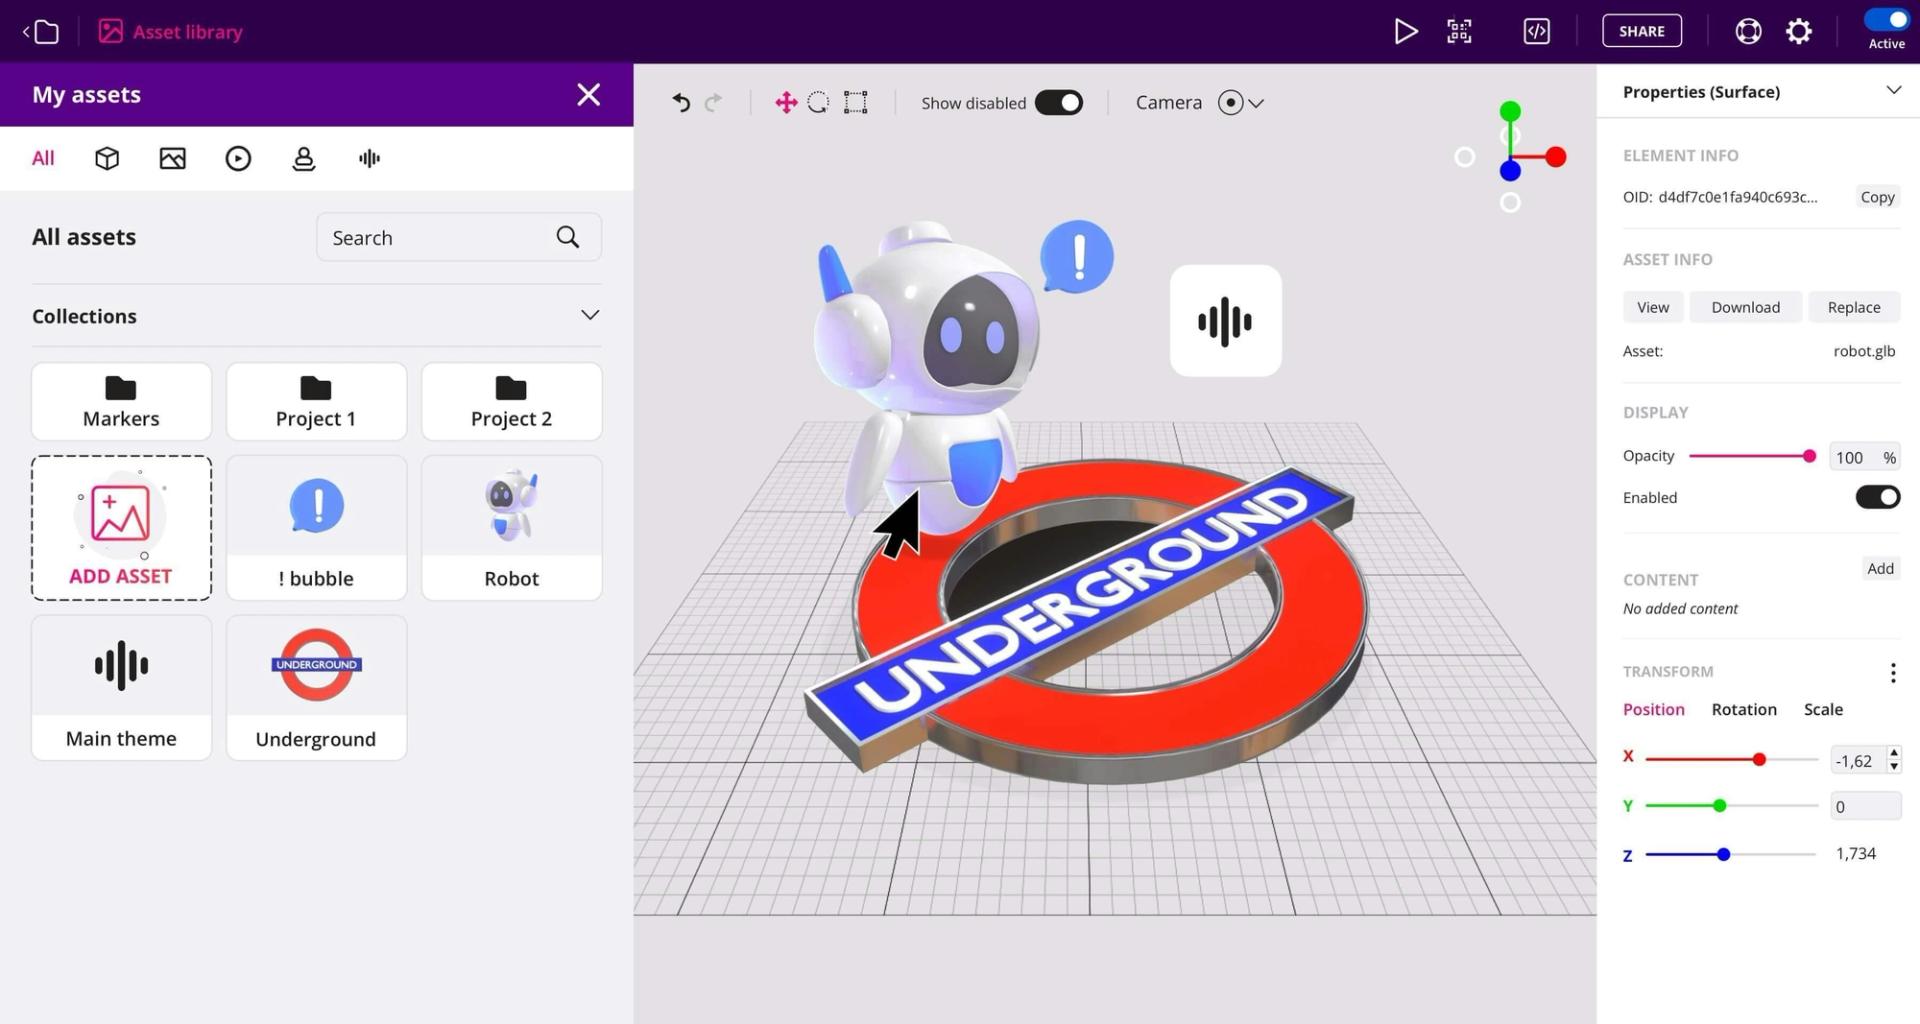Copy the element OID
This screenshot has width=1920, height=1024.
coord(1877,197)
